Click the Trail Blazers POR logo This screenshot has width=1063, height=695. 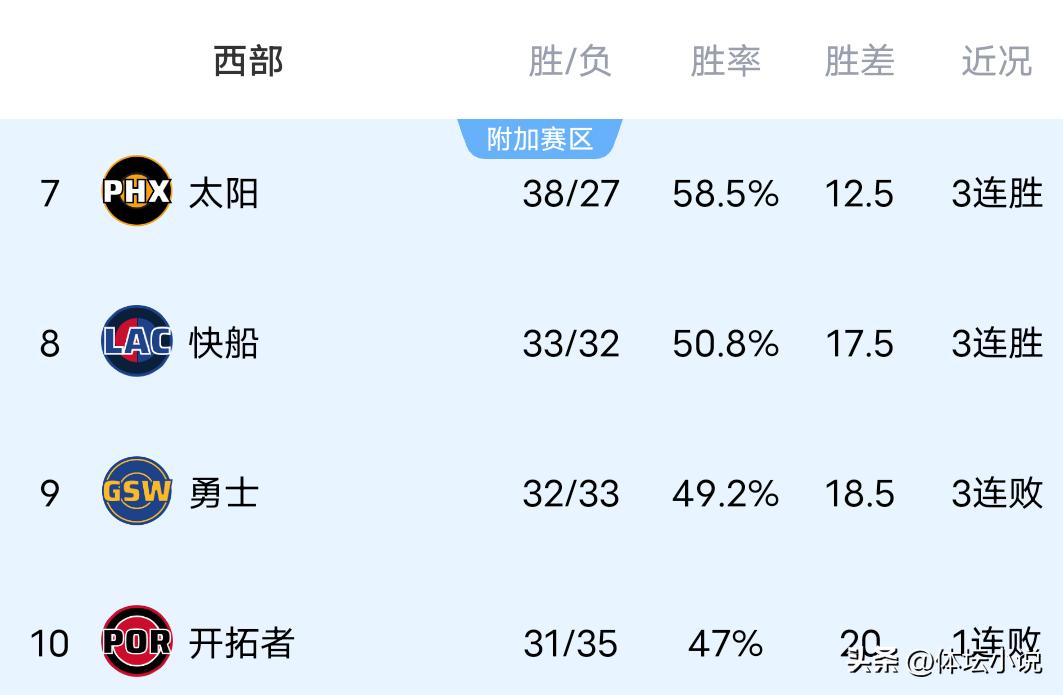tap(137, 641)
